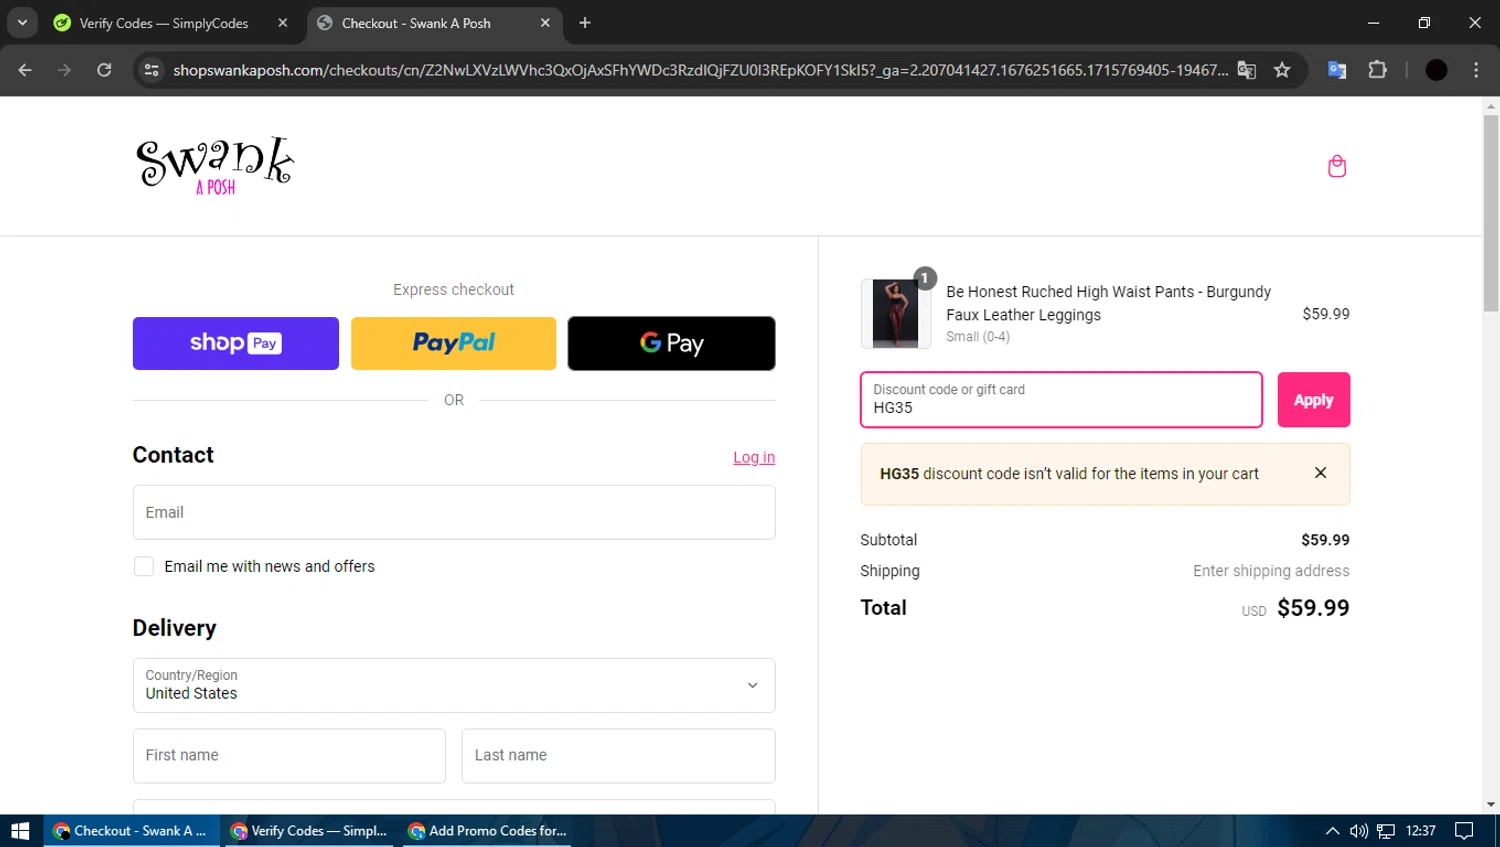Click the Discount code or gift card field
1500x847 pixels.
[1061, 400]
